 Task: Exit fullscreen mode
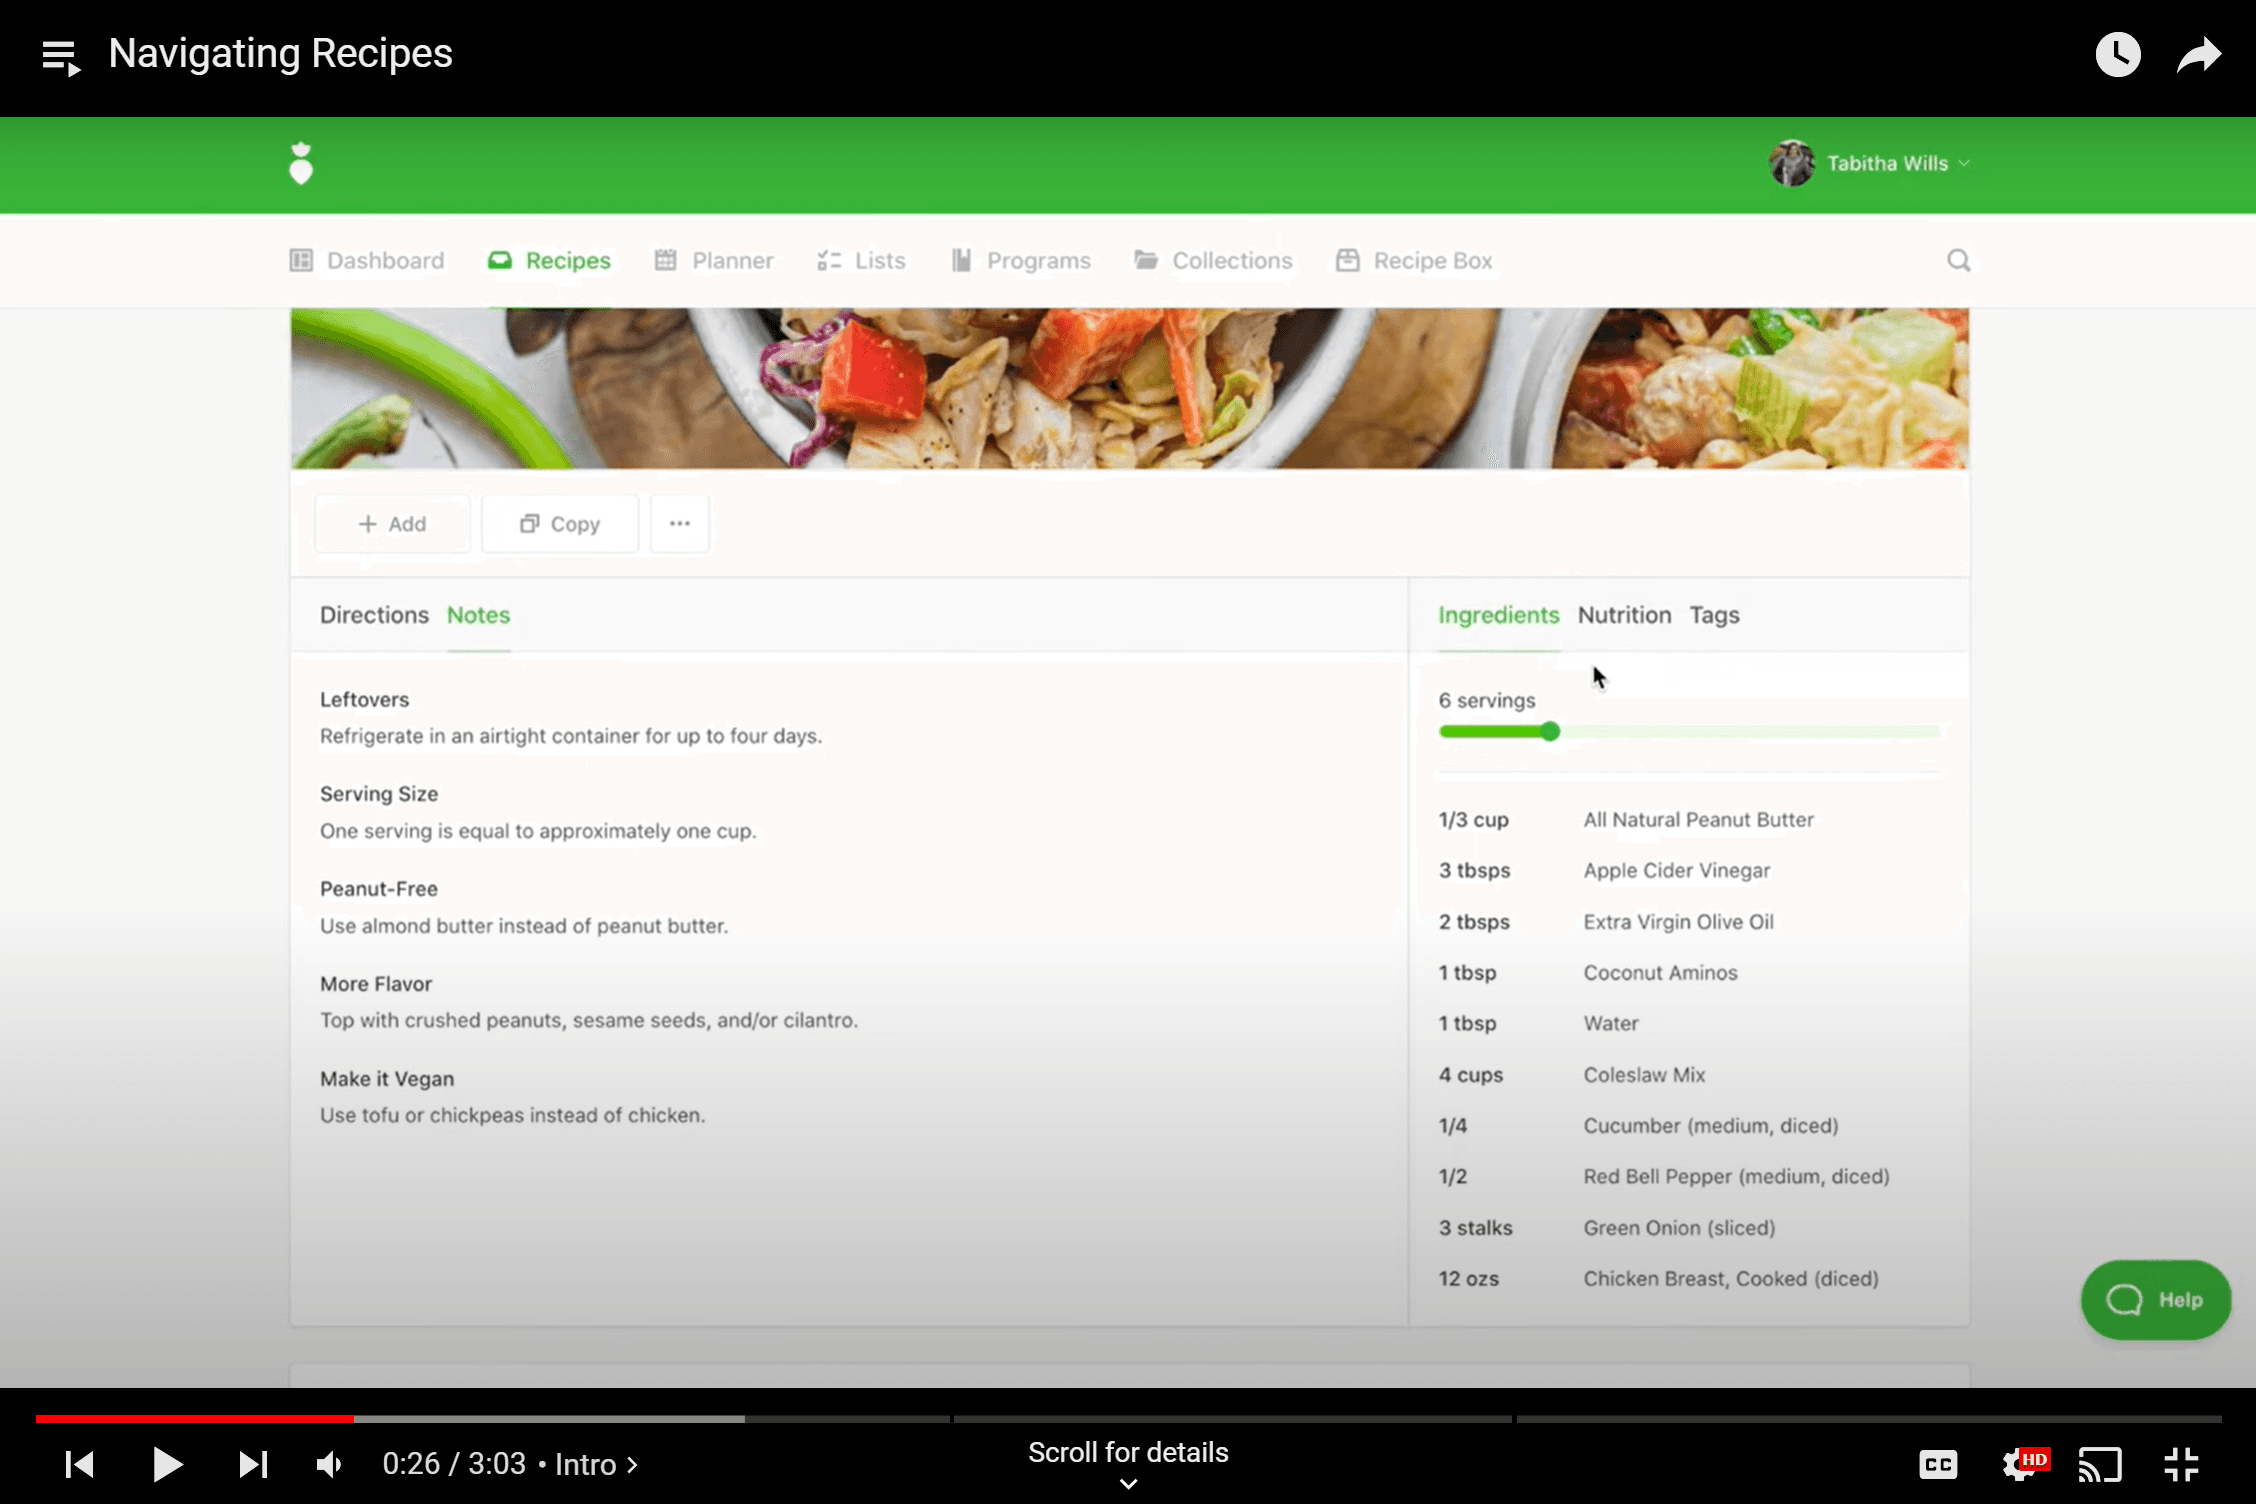tap(2181, 1465)
